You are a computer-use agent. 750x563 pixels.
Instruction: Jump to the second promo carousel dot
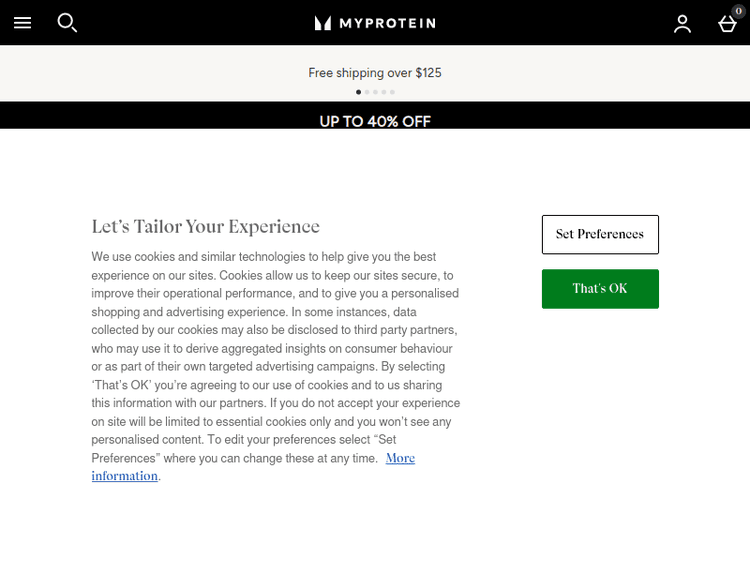click(367, 92)
